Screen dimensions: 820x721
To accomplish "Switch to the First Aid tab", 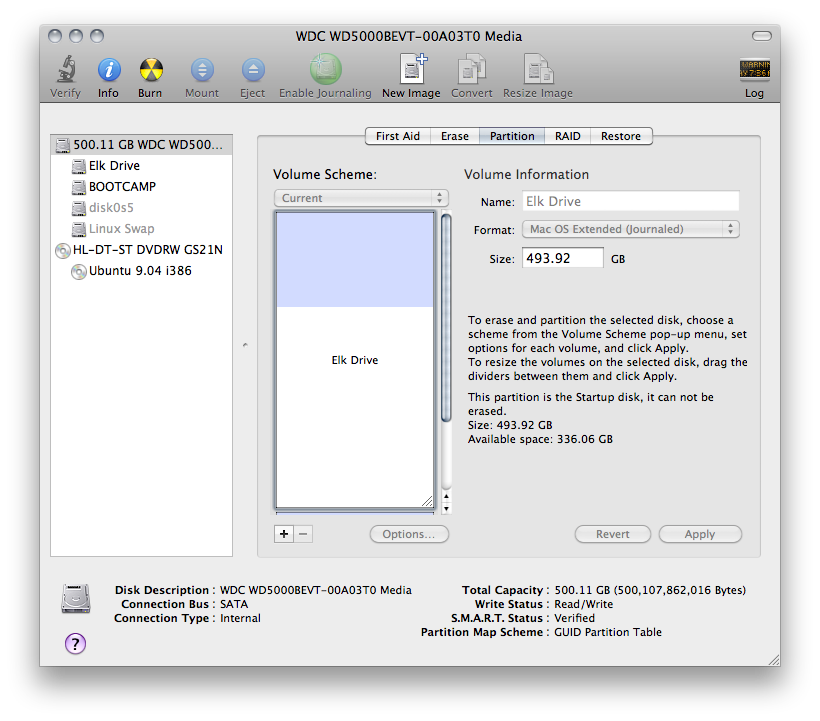I will pos(397,136).
